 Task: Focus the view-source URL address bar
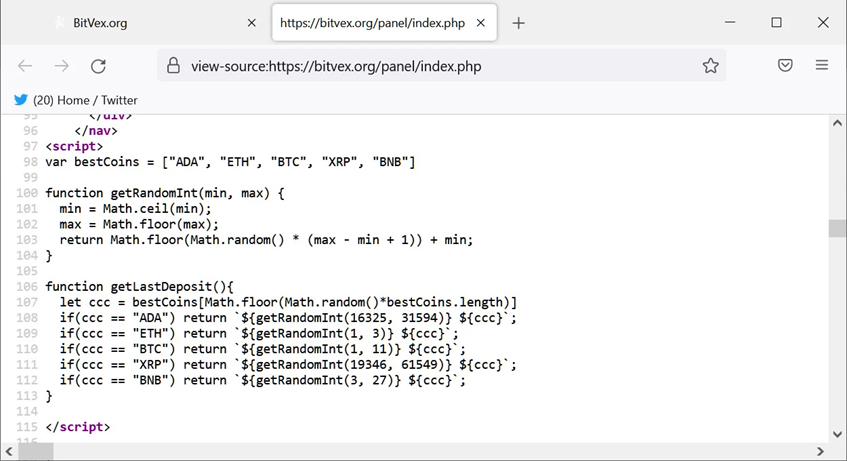pyautogui.click(x=441, y=66)
